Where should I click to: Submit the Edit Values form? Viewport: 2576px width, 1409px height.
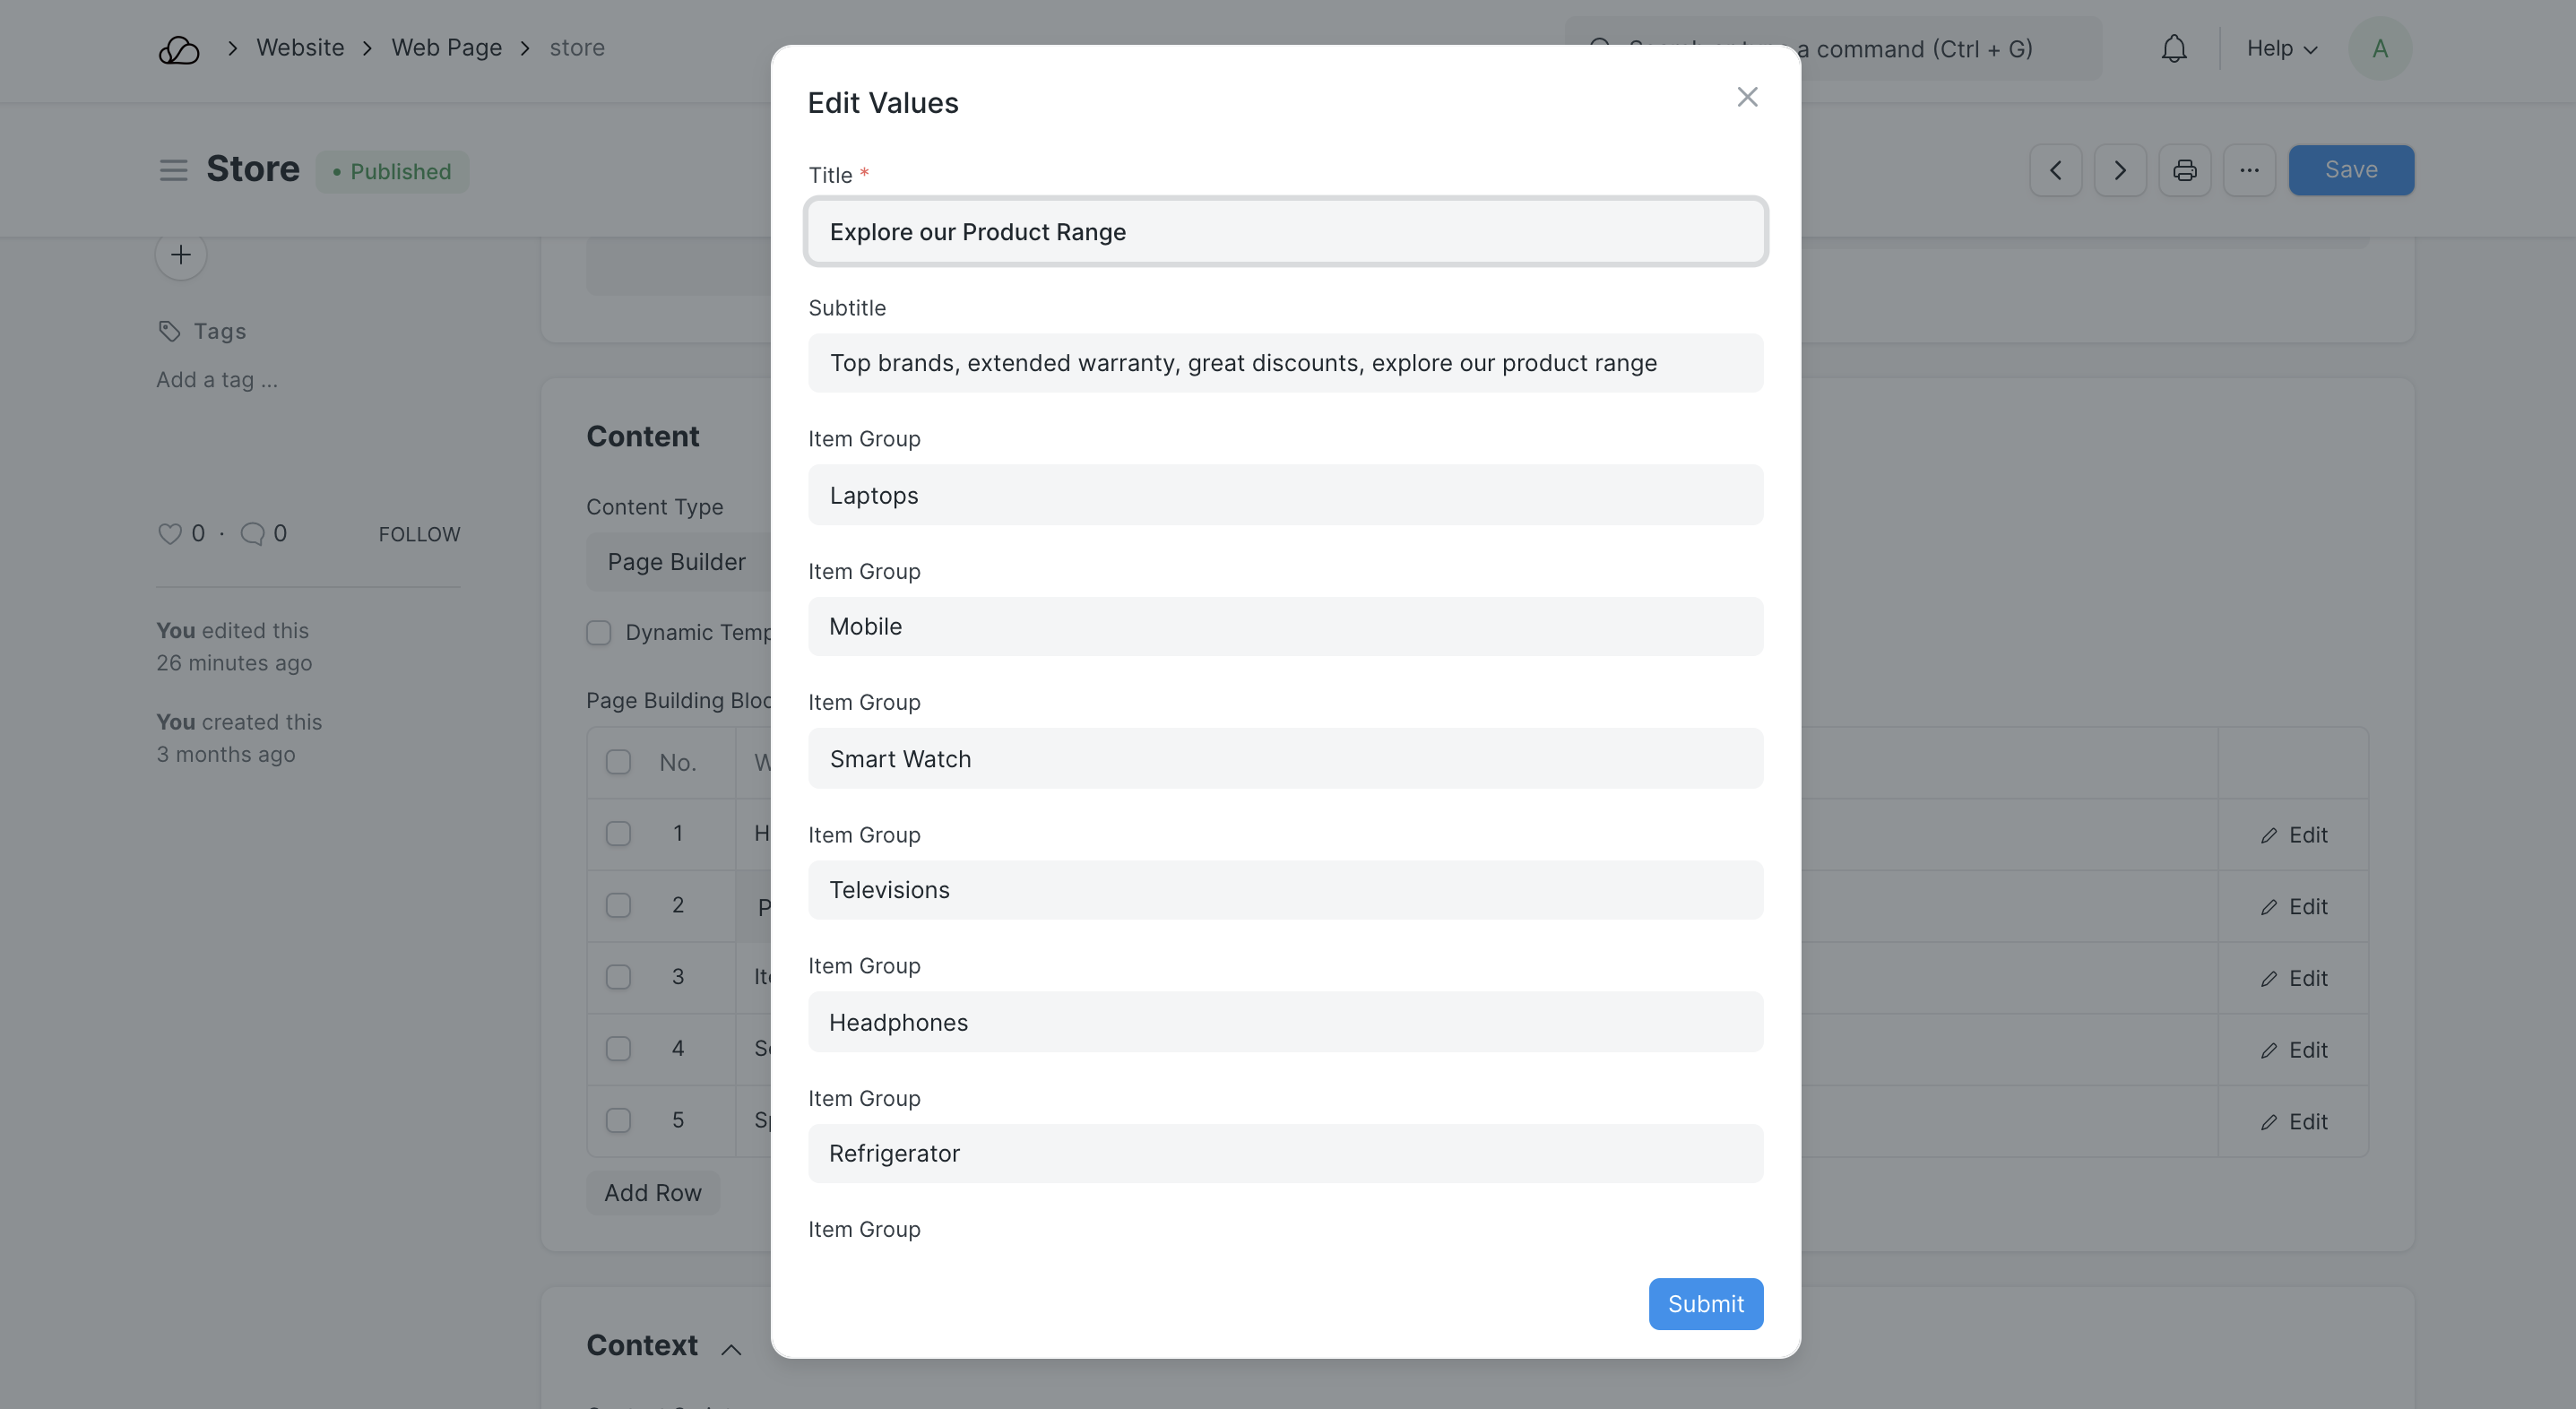point(1704,1304)
